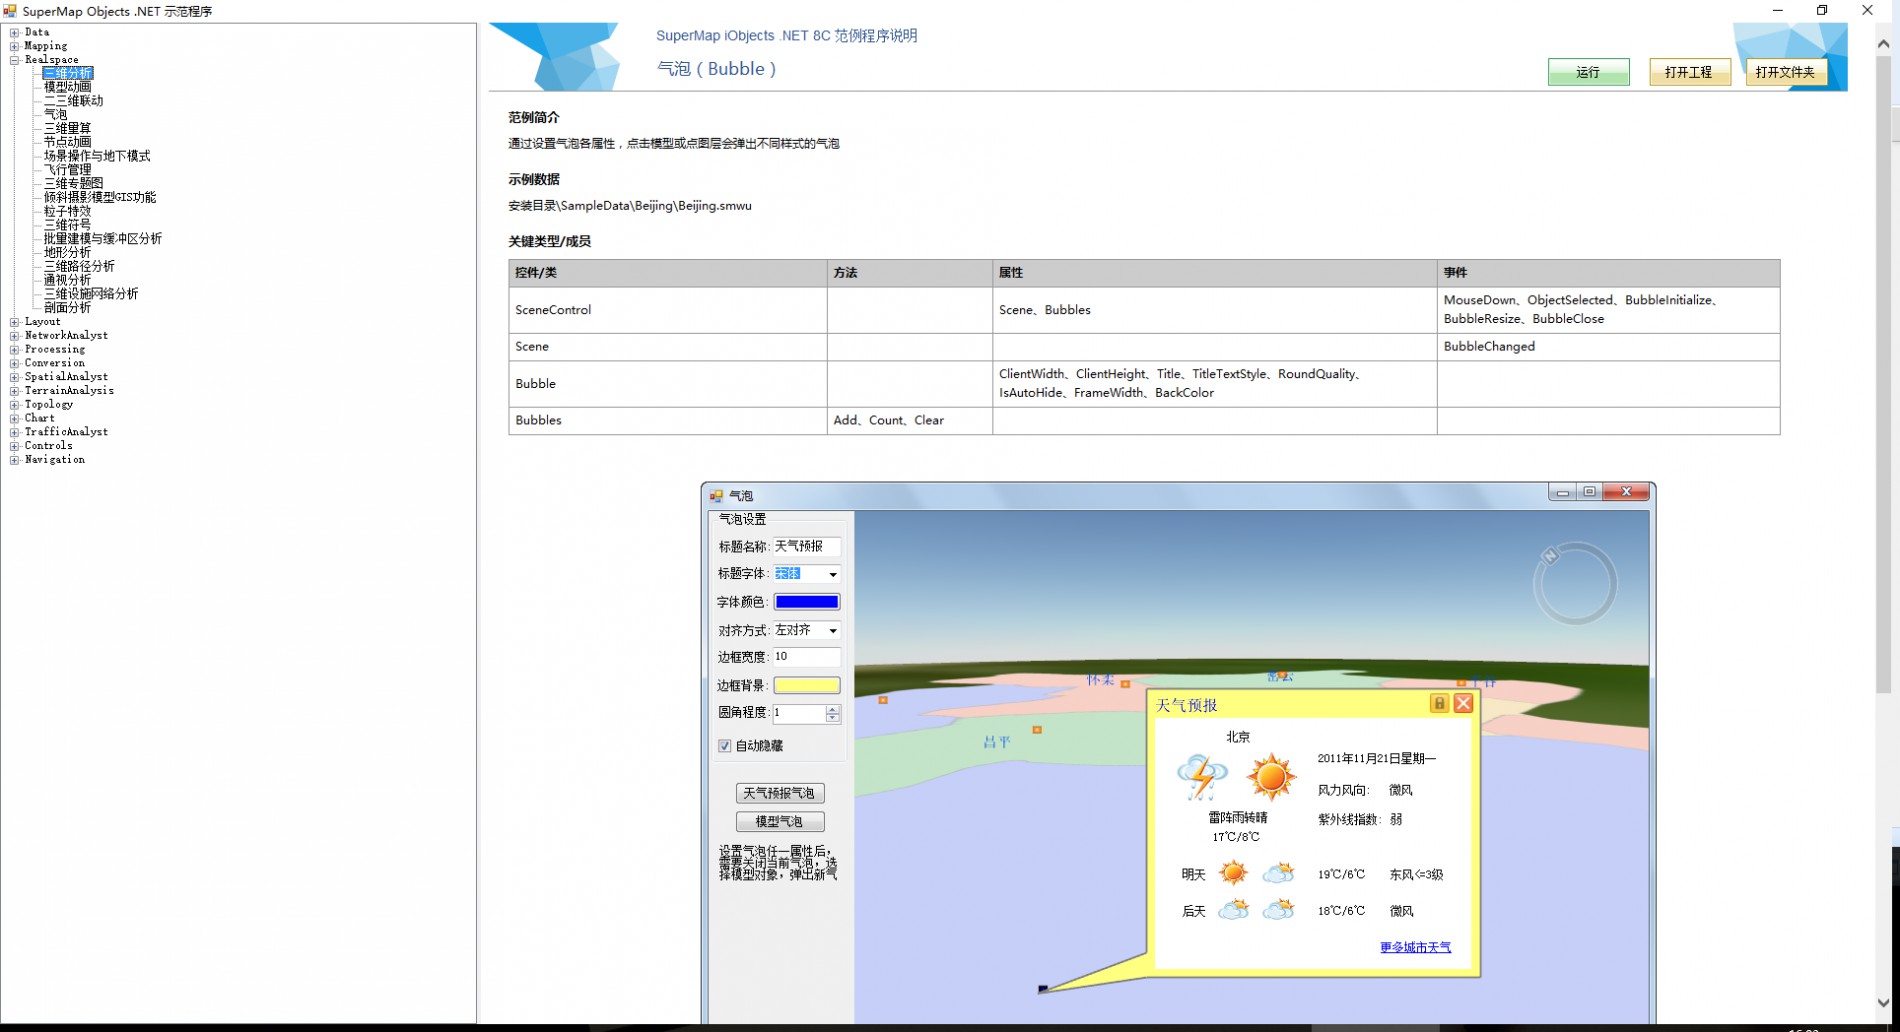Expand the TrafficAnalyst tree node
1900x1032 pixels.
coord(15,432)
